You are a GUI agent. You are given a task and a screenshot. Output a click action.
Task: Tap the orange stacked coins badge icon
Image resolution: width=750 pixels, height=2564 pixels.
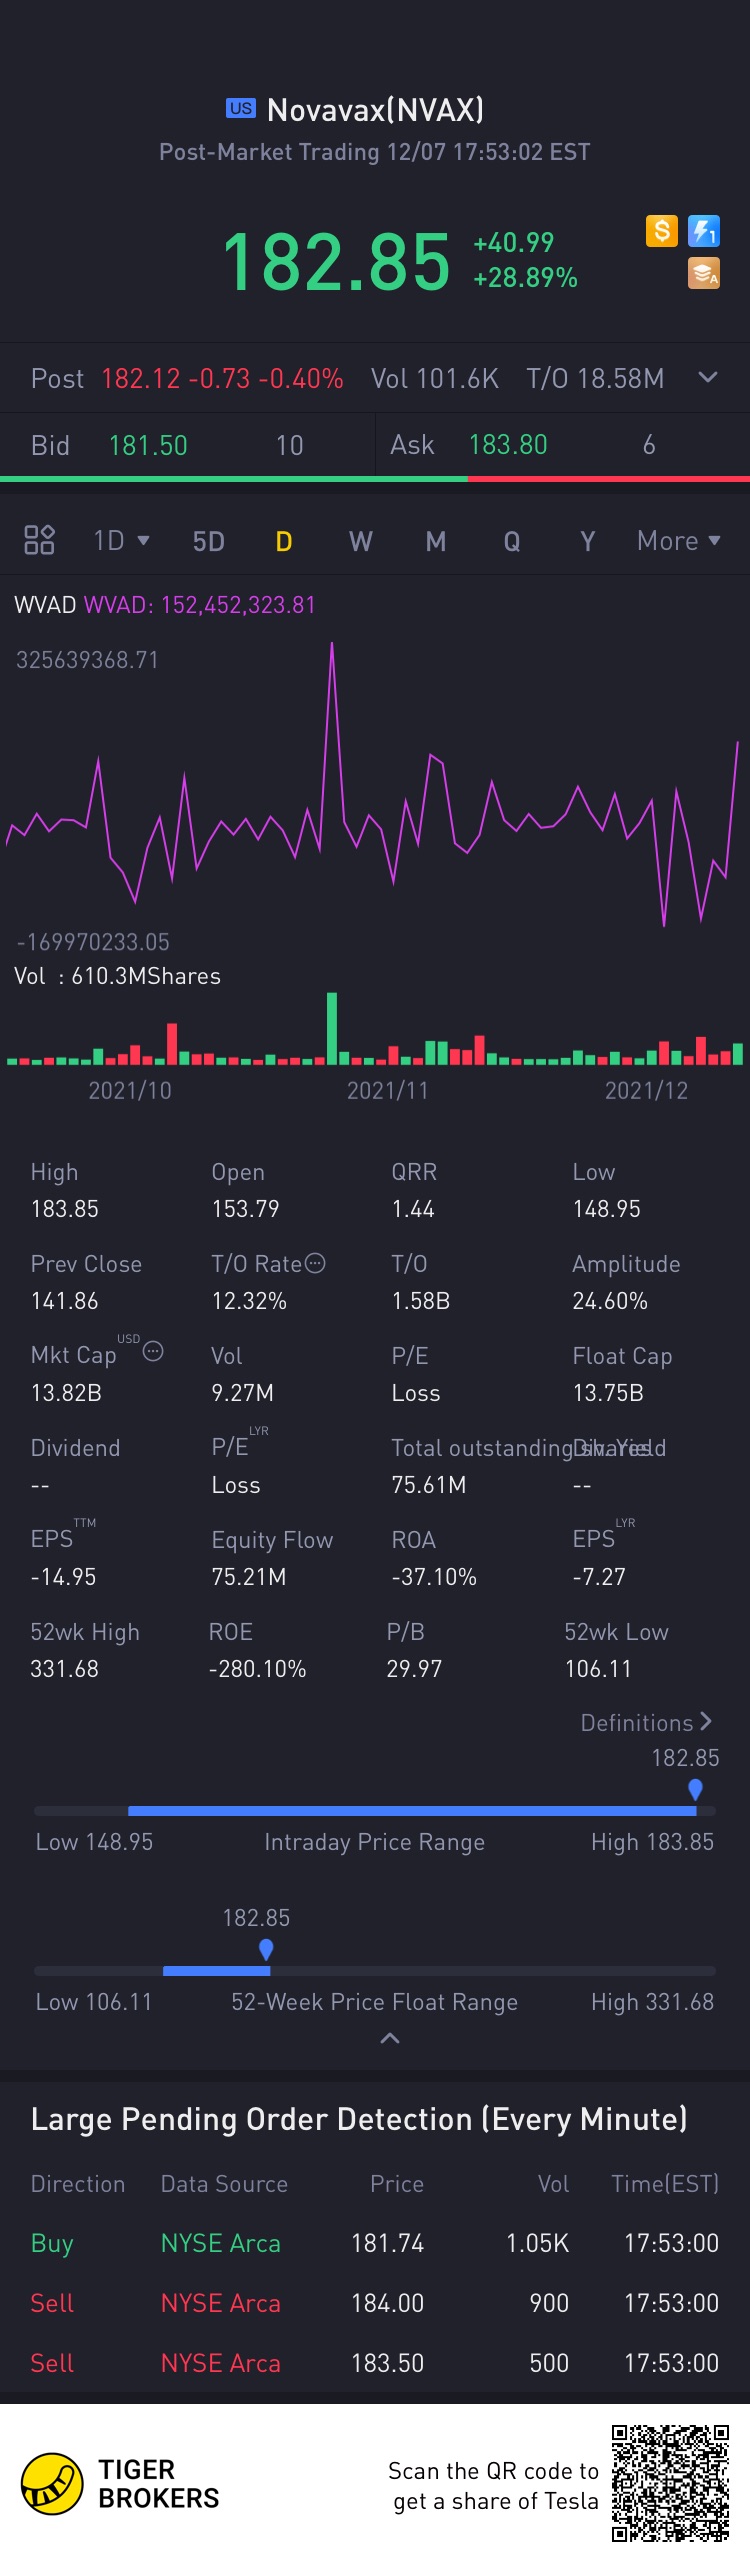(x=704, y=273)
